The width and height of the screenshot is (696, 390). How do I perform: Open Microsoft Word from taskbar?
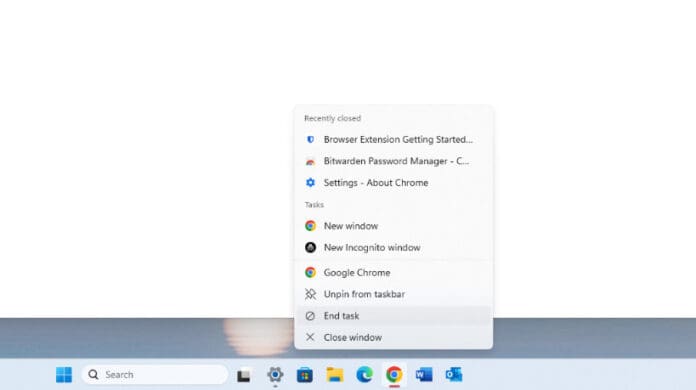pos(424,375)
